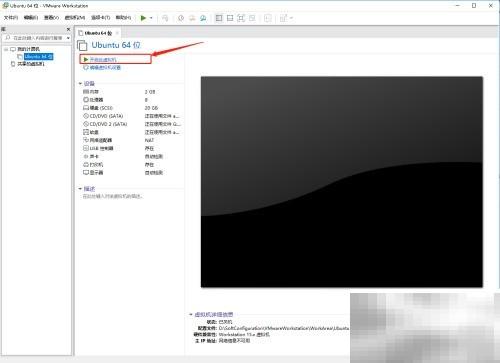Click the black VM screen preview

tap(342, 182)
